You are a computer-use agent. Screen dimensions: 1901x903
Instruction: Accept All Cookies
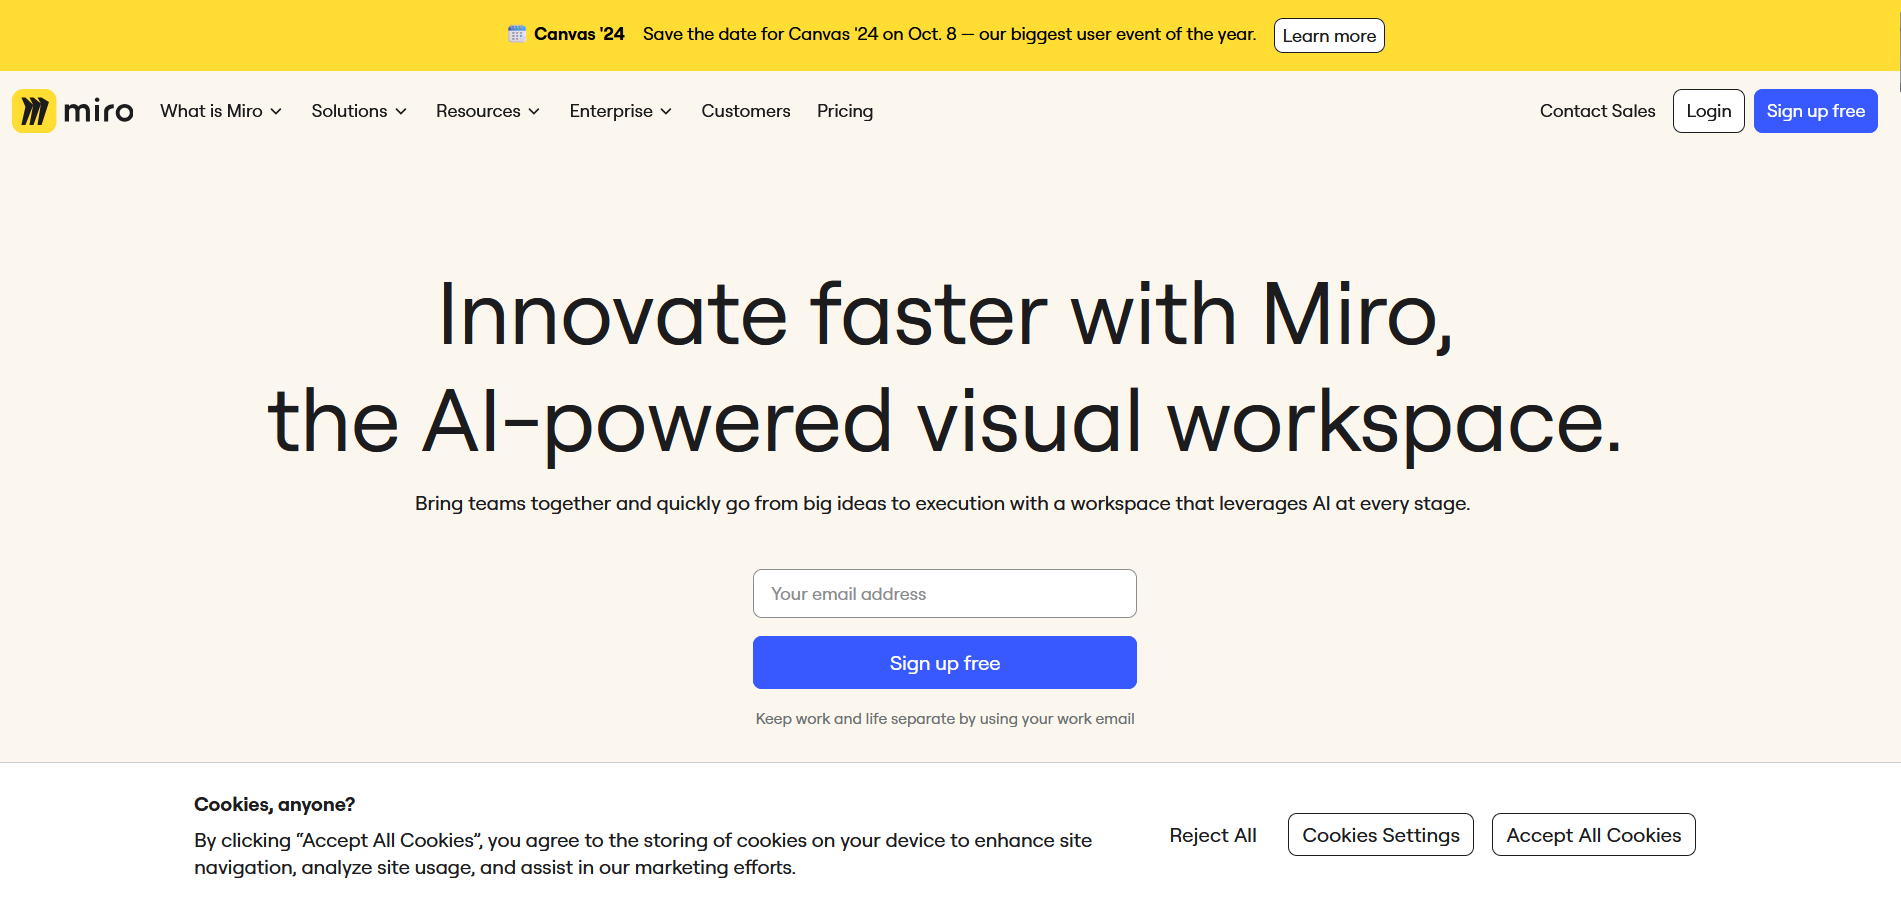click(1594, 835)
